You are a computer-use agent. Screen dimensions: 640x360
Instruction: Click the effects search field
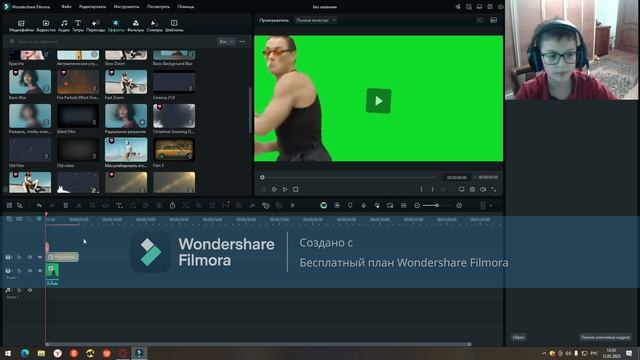coord(112,41)
